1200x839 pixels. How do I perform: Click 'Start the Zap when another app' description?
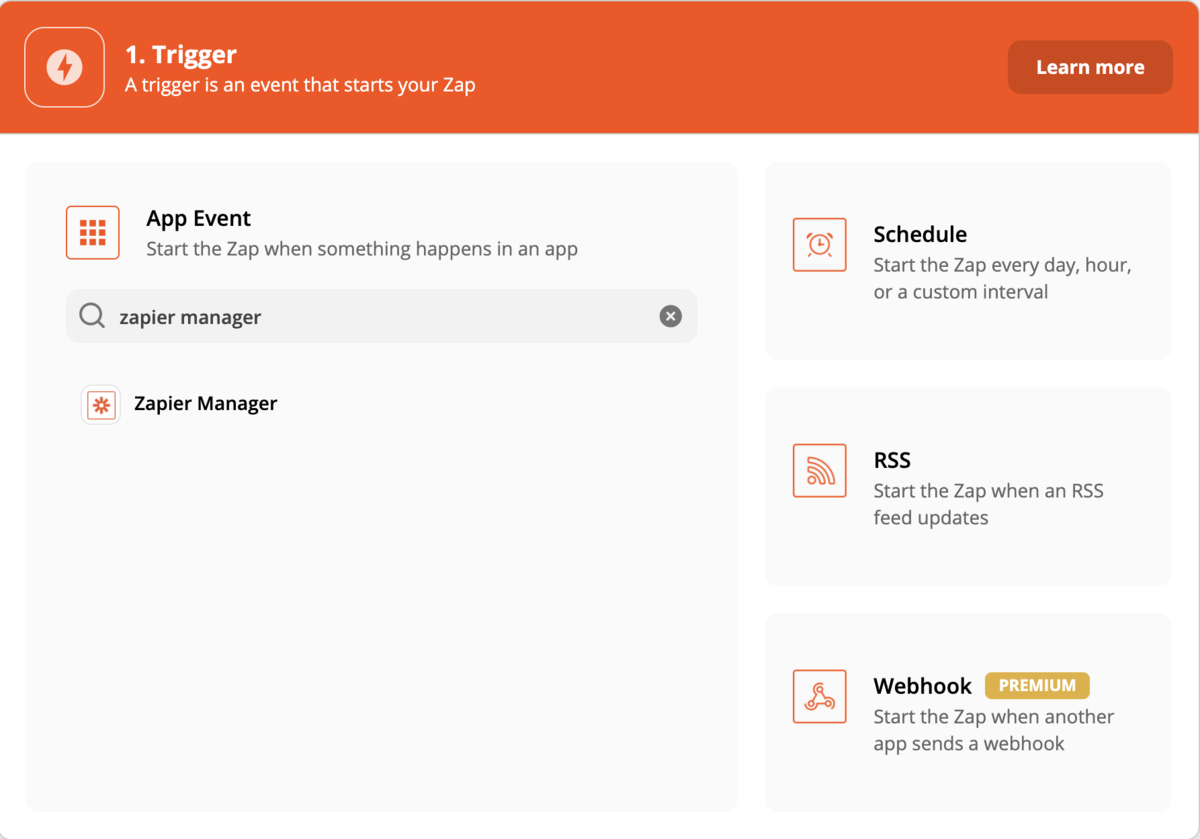[x=993, y=730]
